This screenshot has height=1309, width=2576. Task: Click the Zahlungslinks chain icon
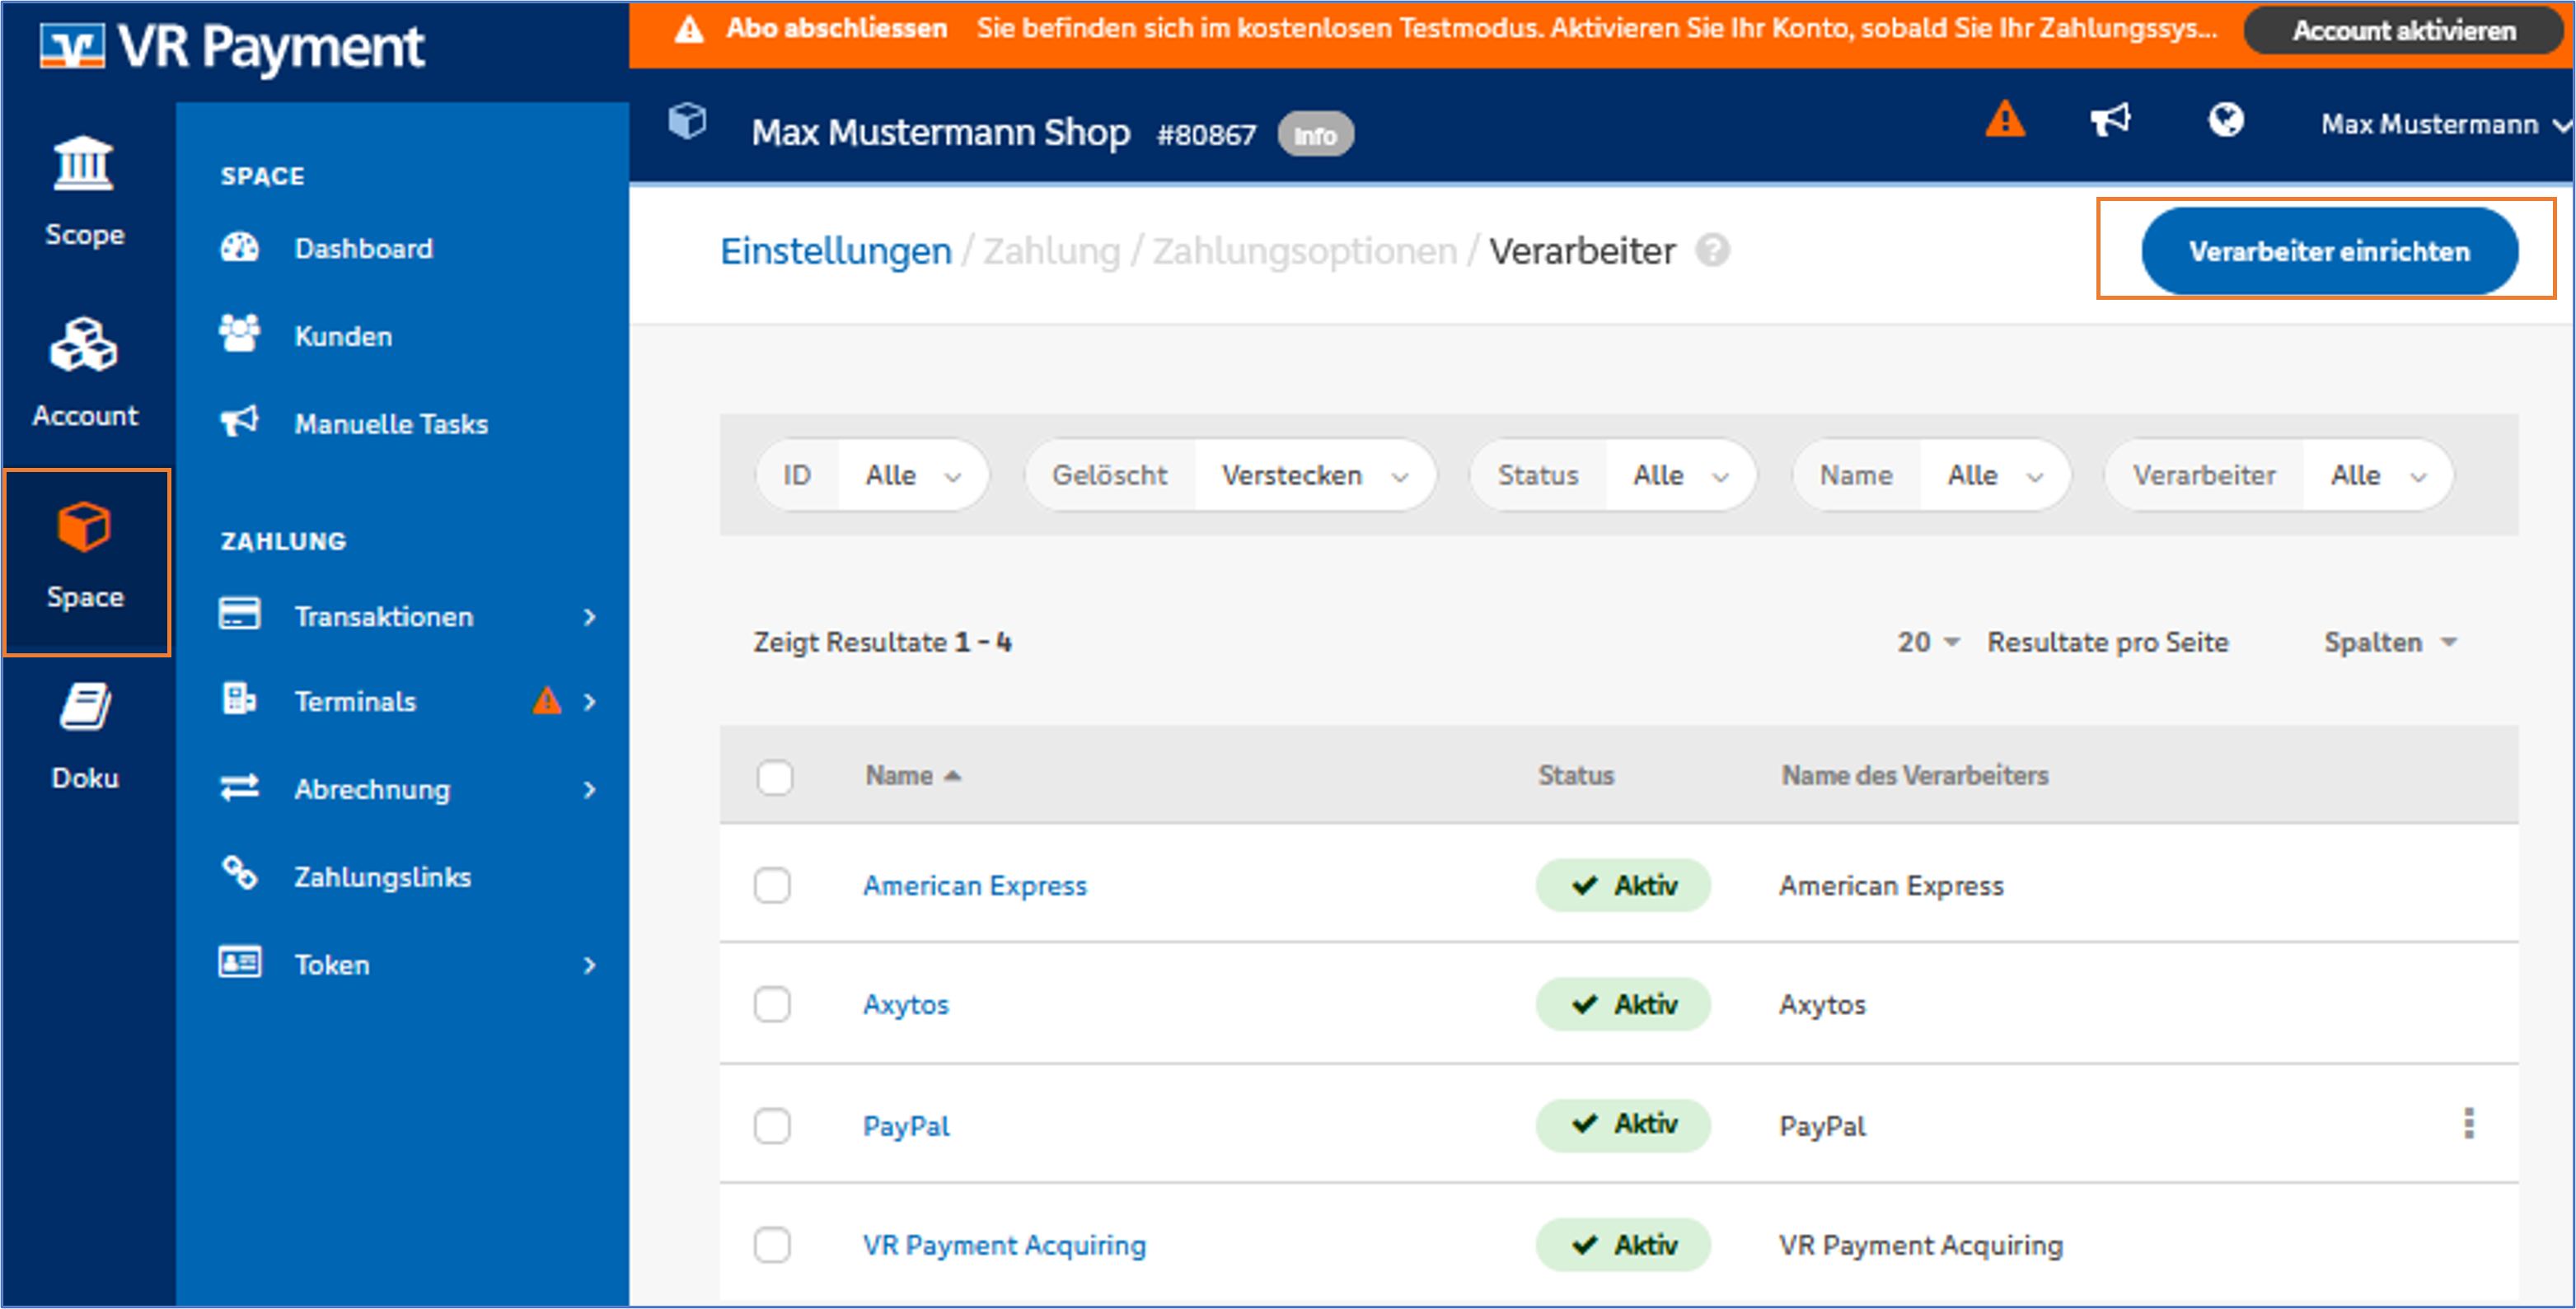click(x=239, y=874)
